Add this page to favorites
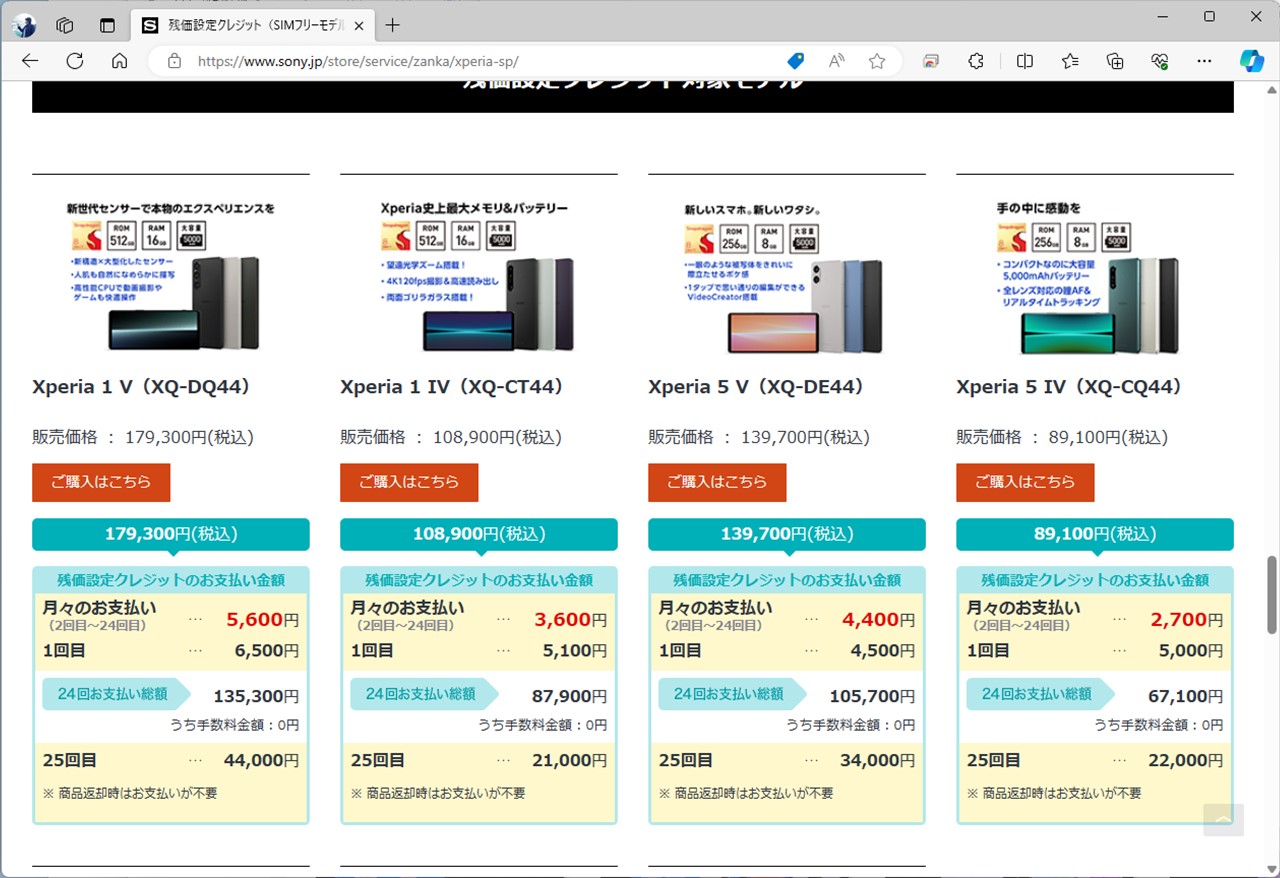 877,61
